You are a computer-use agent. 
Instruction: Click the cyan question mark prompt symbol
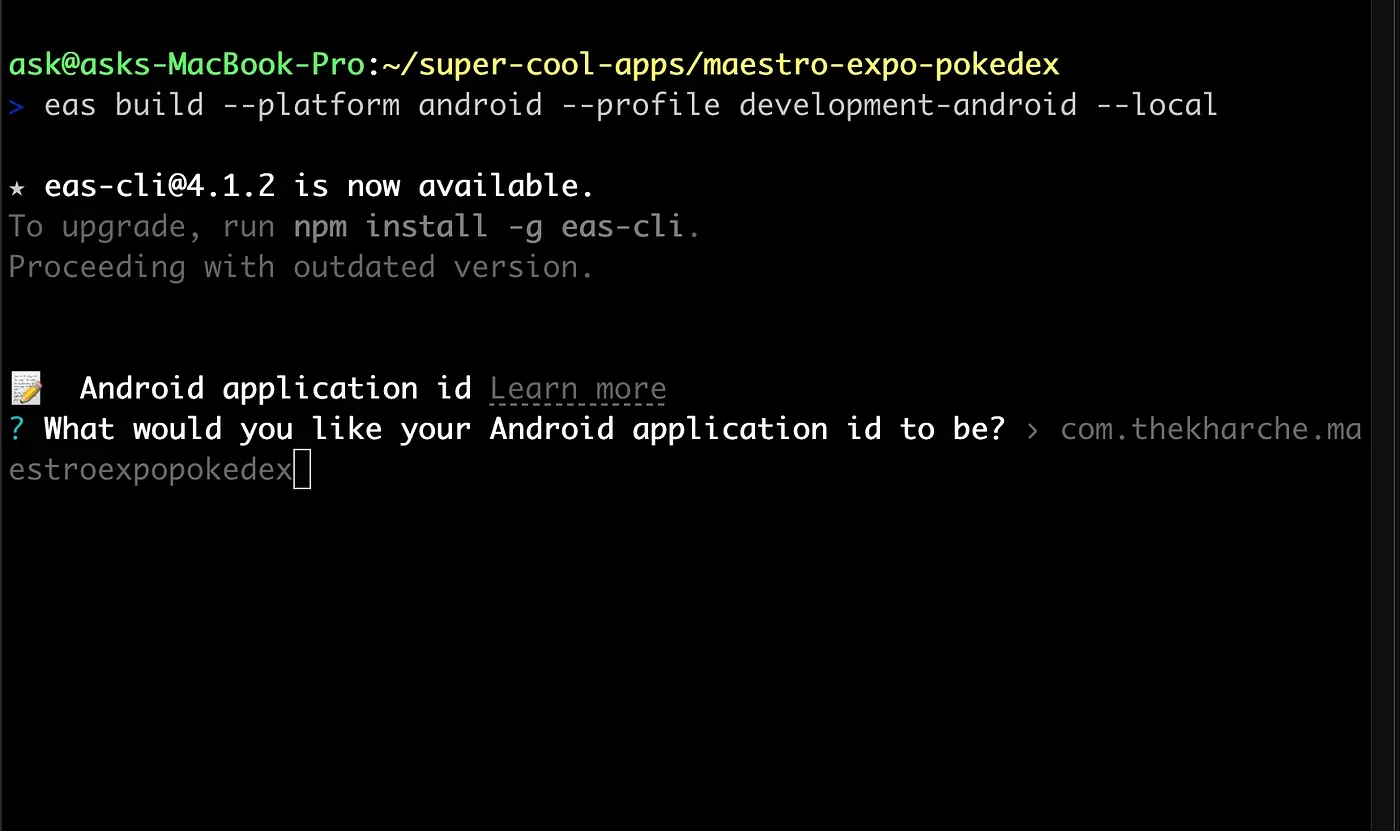click(16, 430)
